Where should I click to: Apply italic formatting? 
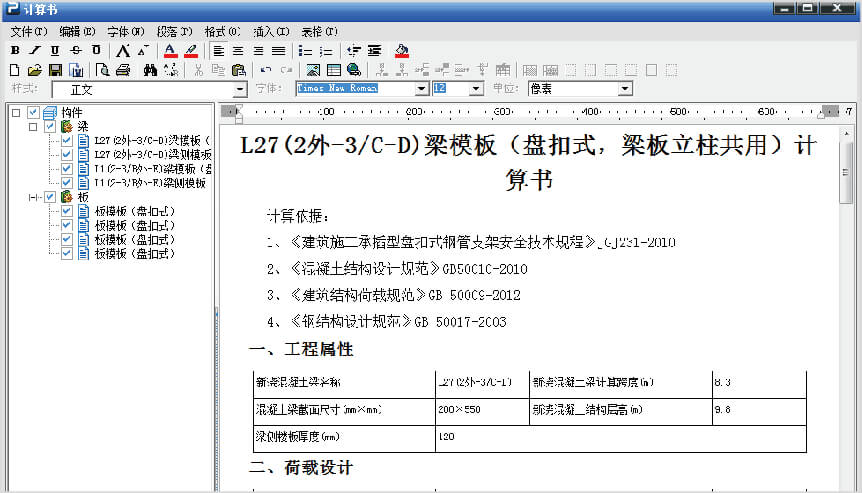35,50
